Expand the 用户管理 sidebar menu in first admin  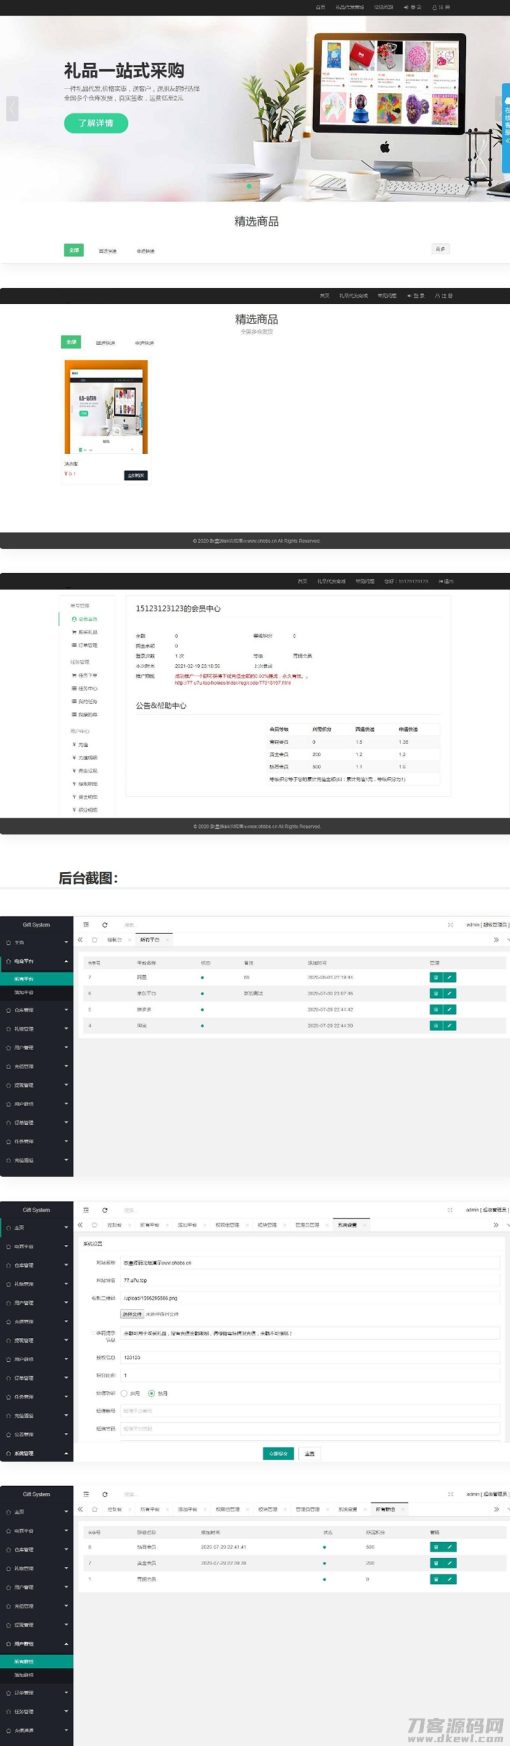[36, 1047]
